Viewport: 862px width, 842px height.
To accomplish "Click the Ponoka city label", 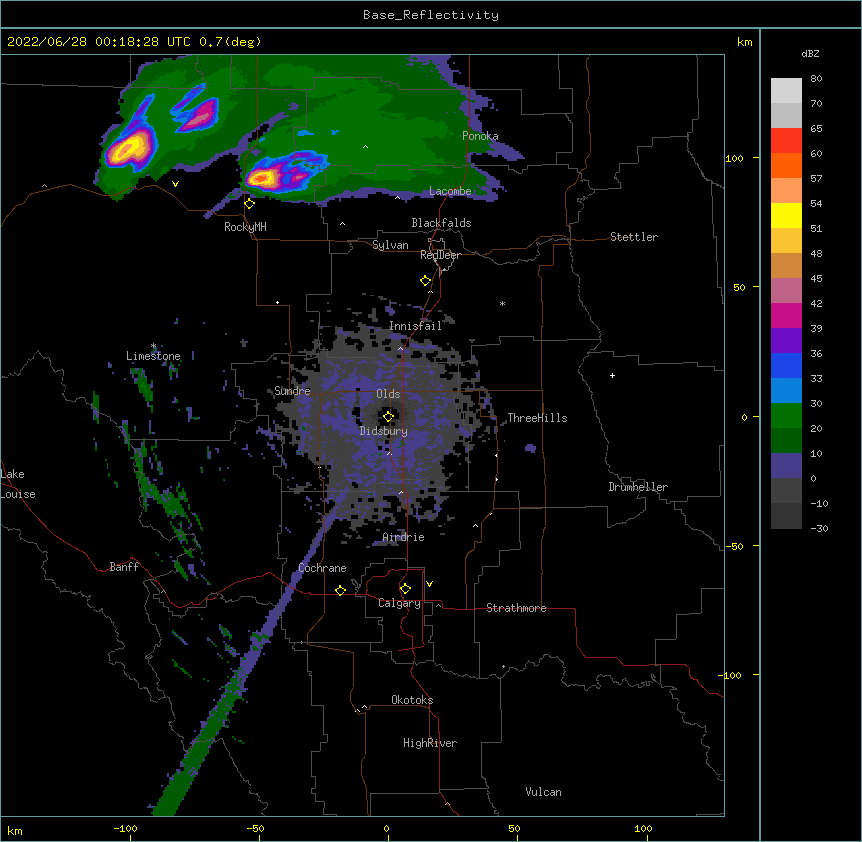I will pos(480,136).
